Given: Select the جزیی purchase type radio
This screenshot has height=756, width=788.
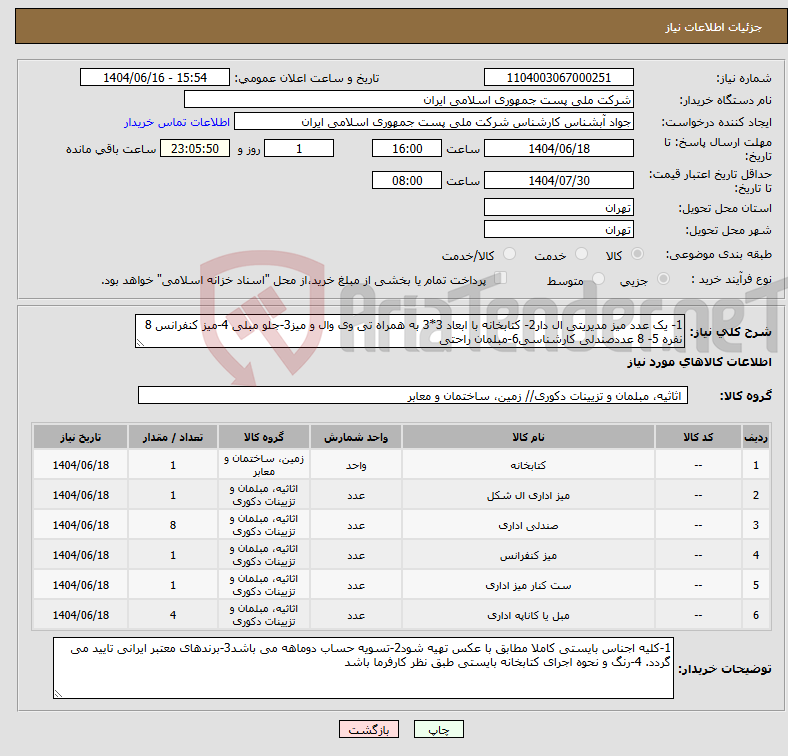Looking at the screenshot, I should [663, 278].
